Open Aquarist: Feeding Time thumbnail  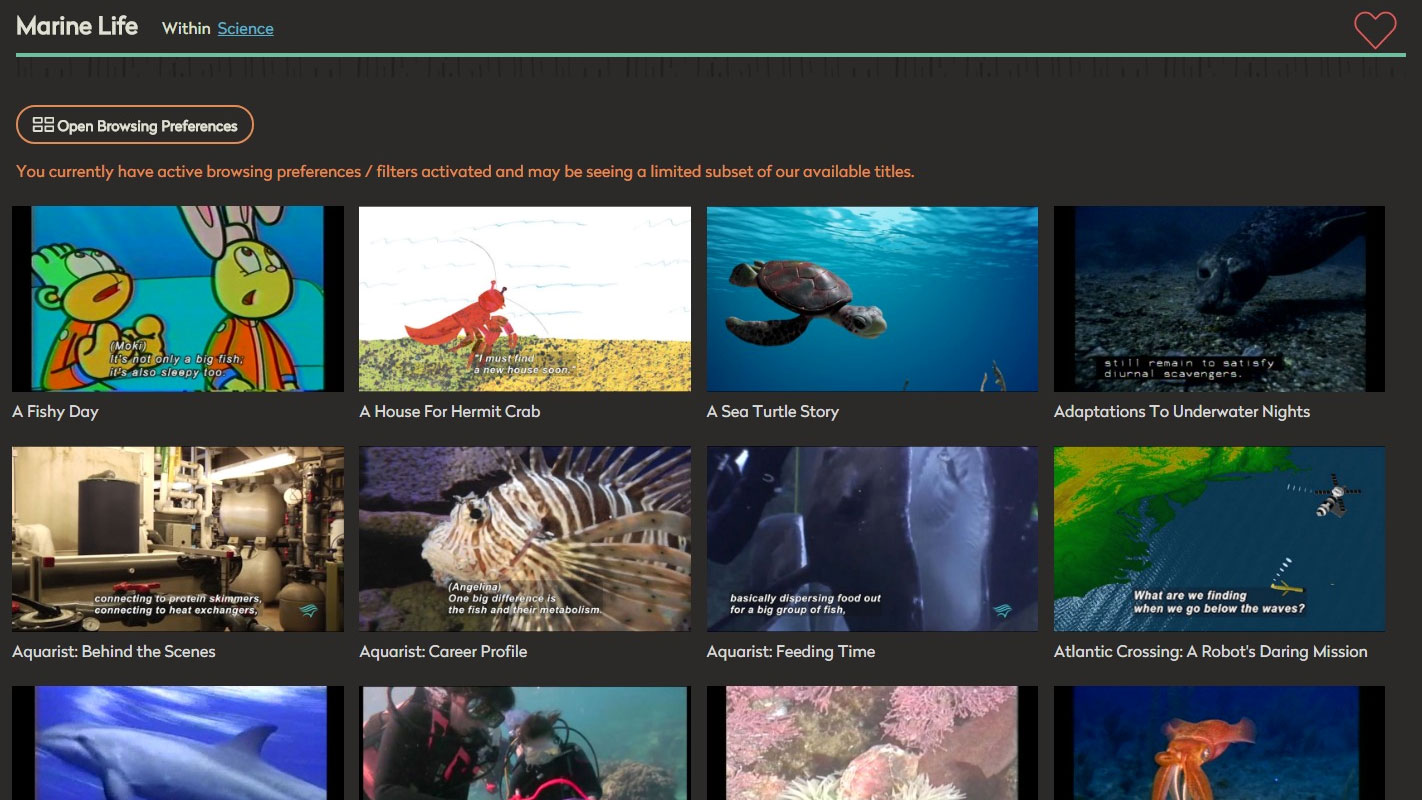[872, 539]
